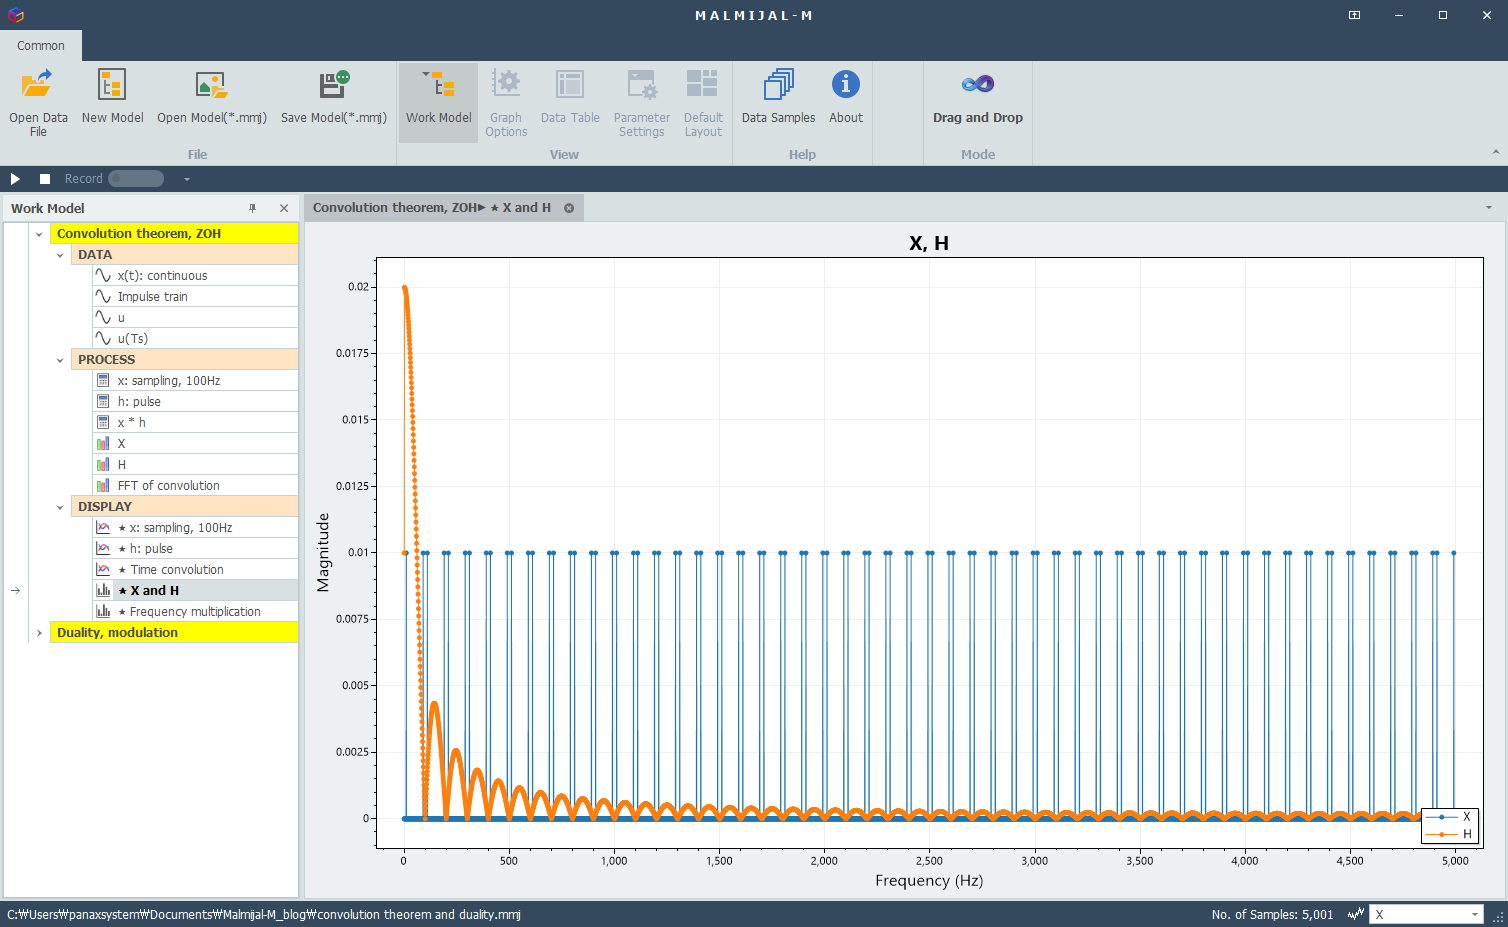This screenshot has width=1508, height=927.
Task: Select the X spectrum process
Action: pos(195,443)
